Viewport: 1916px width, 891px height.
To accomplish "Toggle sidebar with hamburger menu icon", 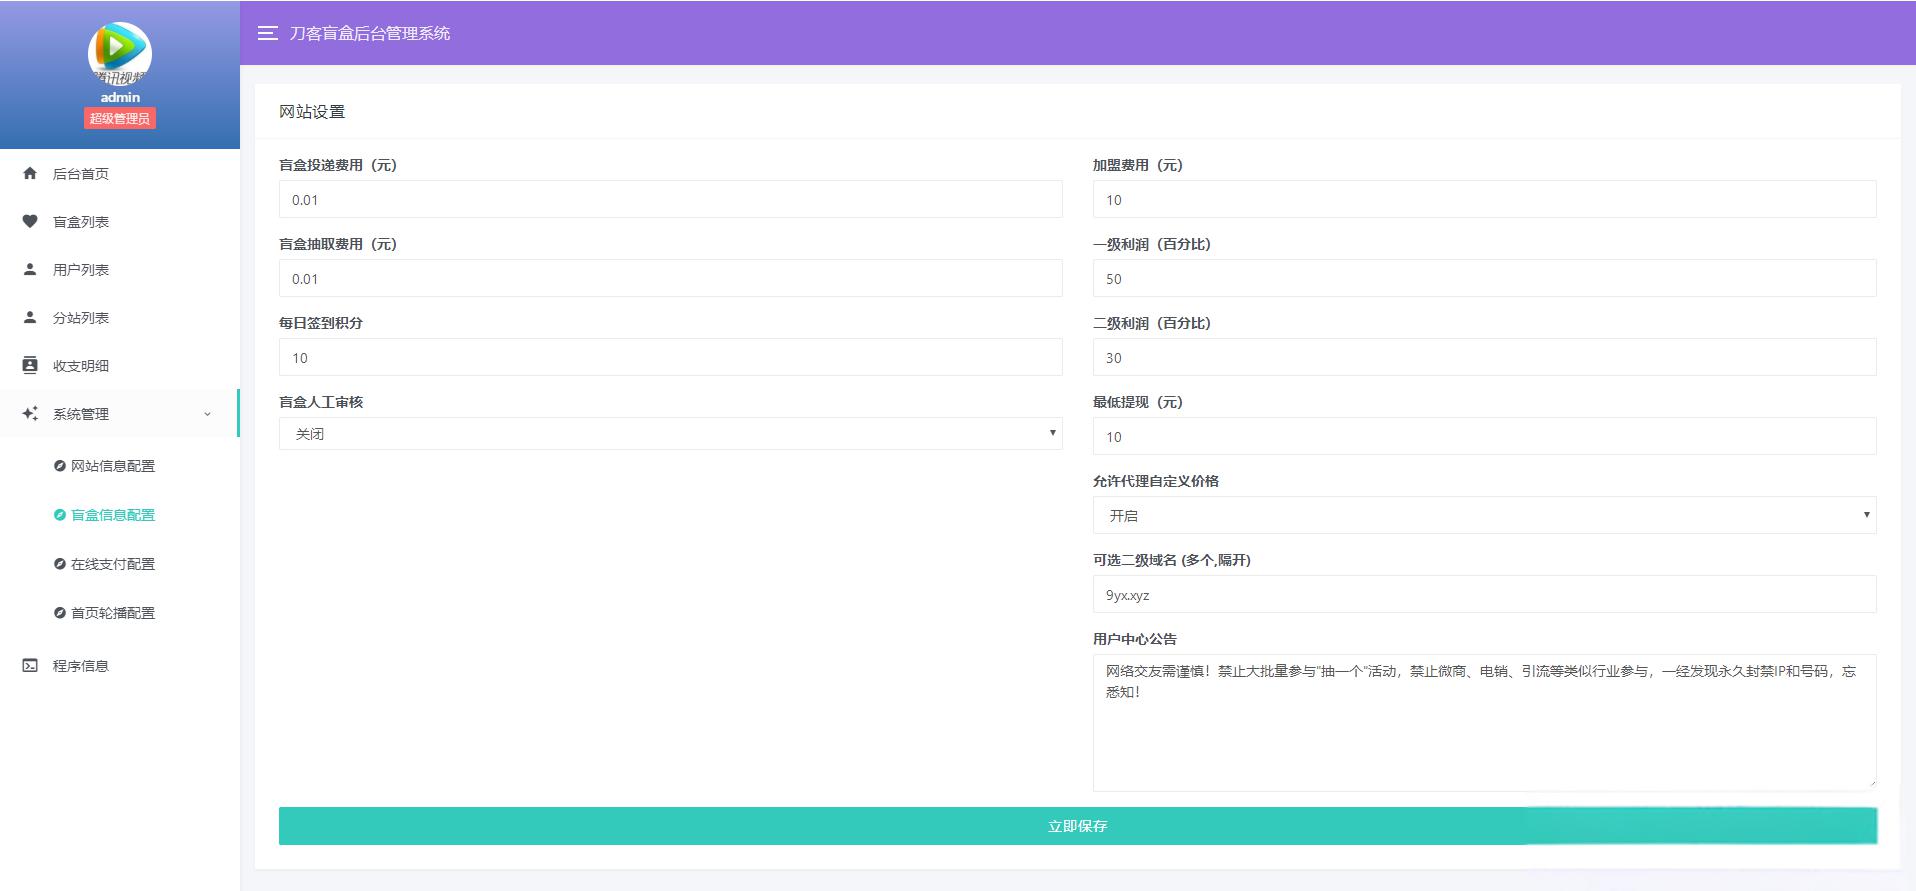I will click(267, 33).
